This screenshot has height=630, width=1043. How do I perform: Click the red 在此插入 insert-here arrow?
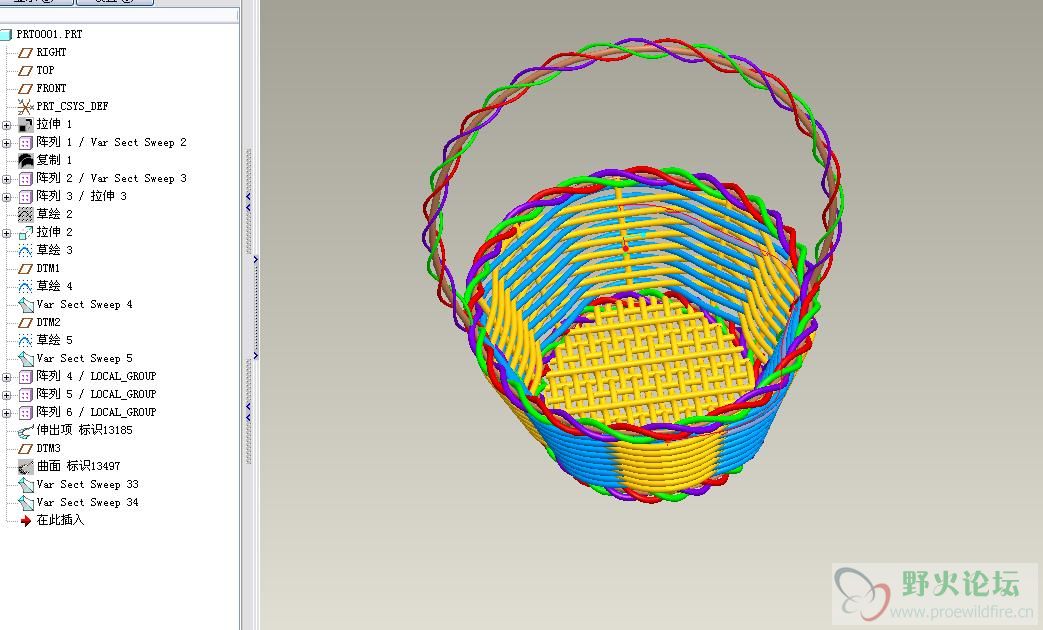click(x=25, y=521)
